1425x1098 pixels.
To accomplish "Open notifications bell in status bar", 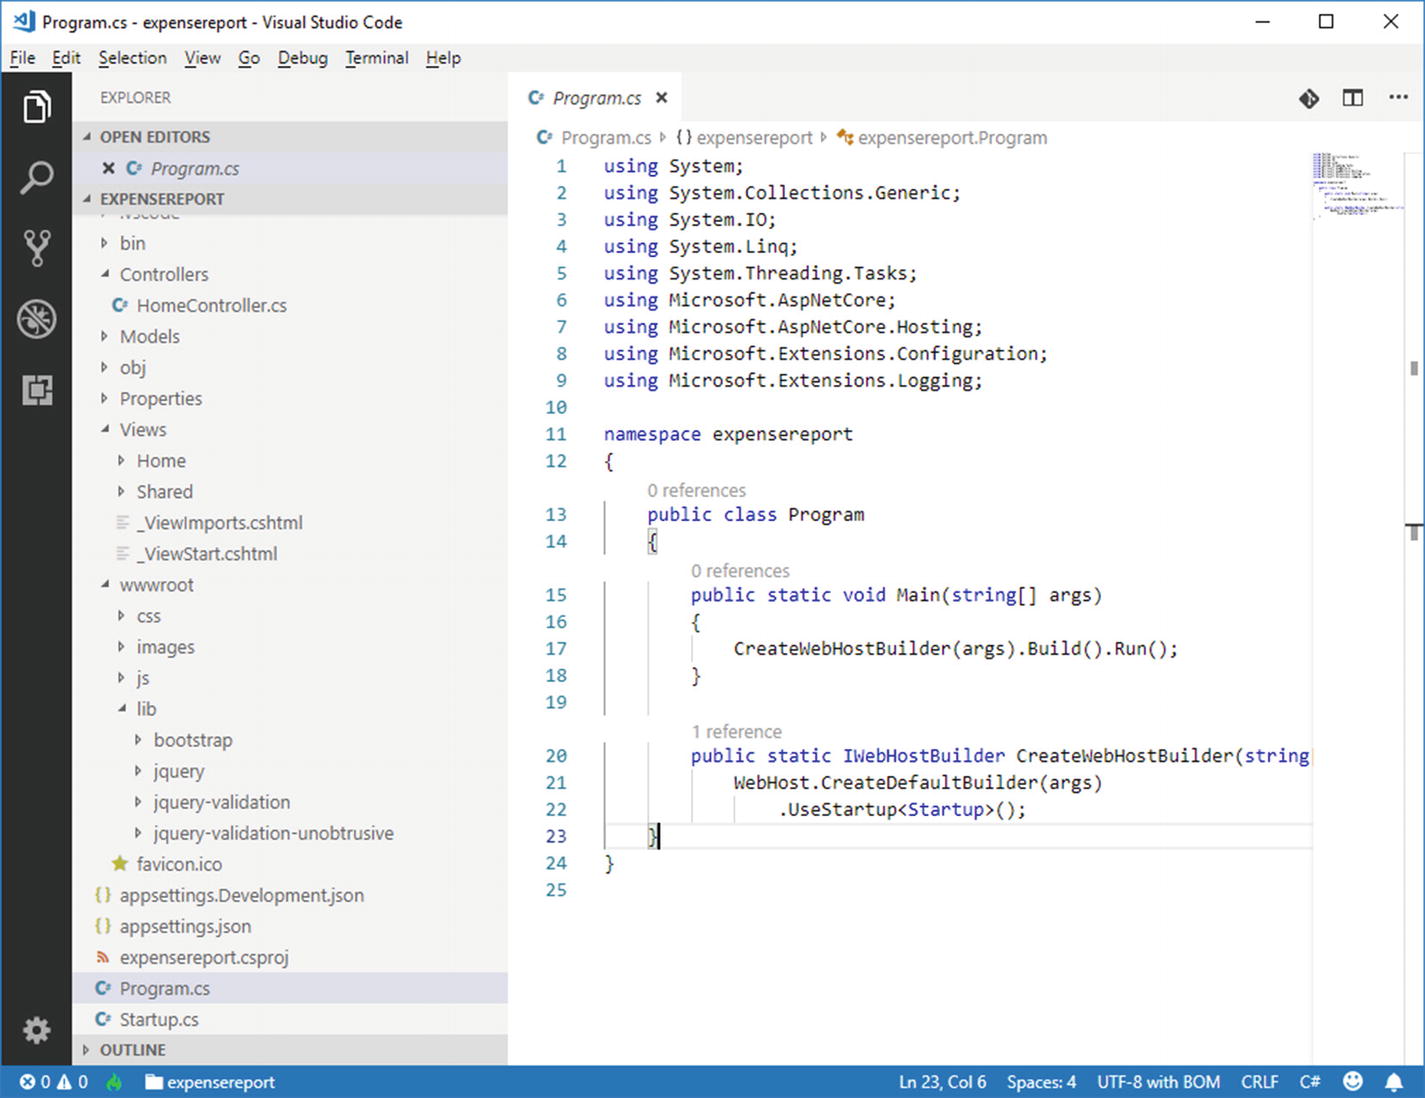I will 1393,1082.
